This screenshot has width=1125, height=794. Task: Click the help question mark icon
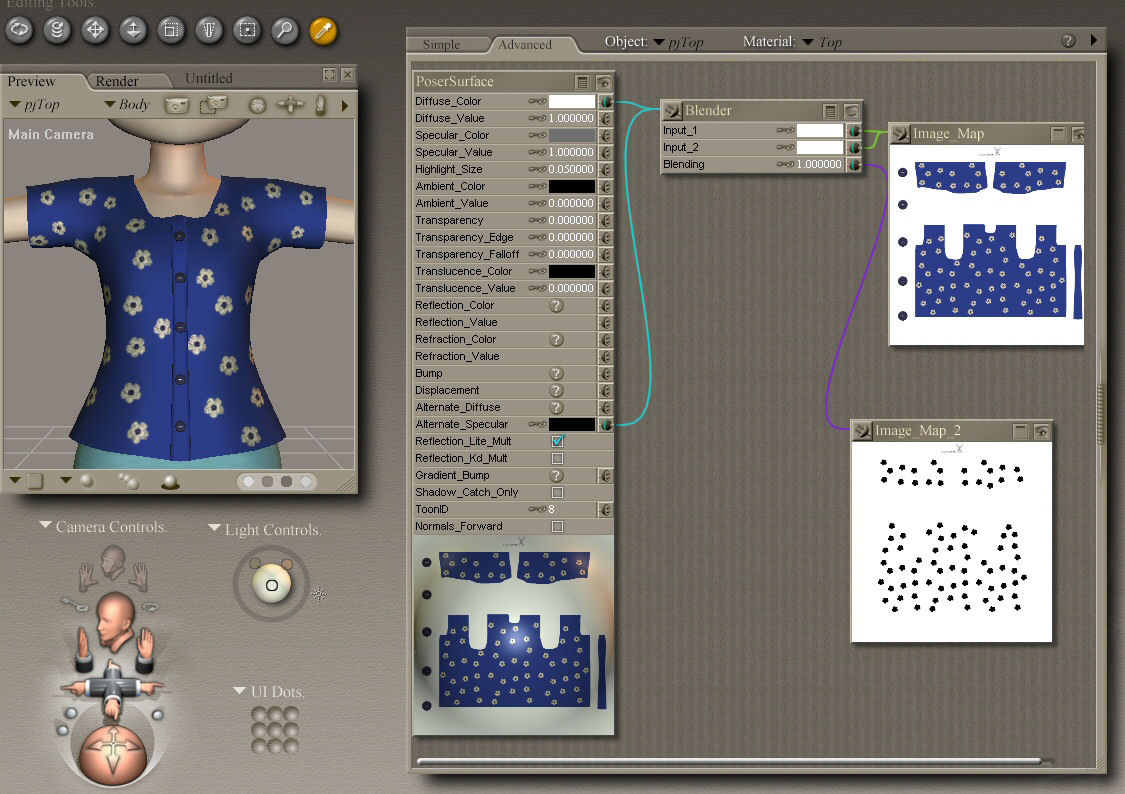[1068, 41]
